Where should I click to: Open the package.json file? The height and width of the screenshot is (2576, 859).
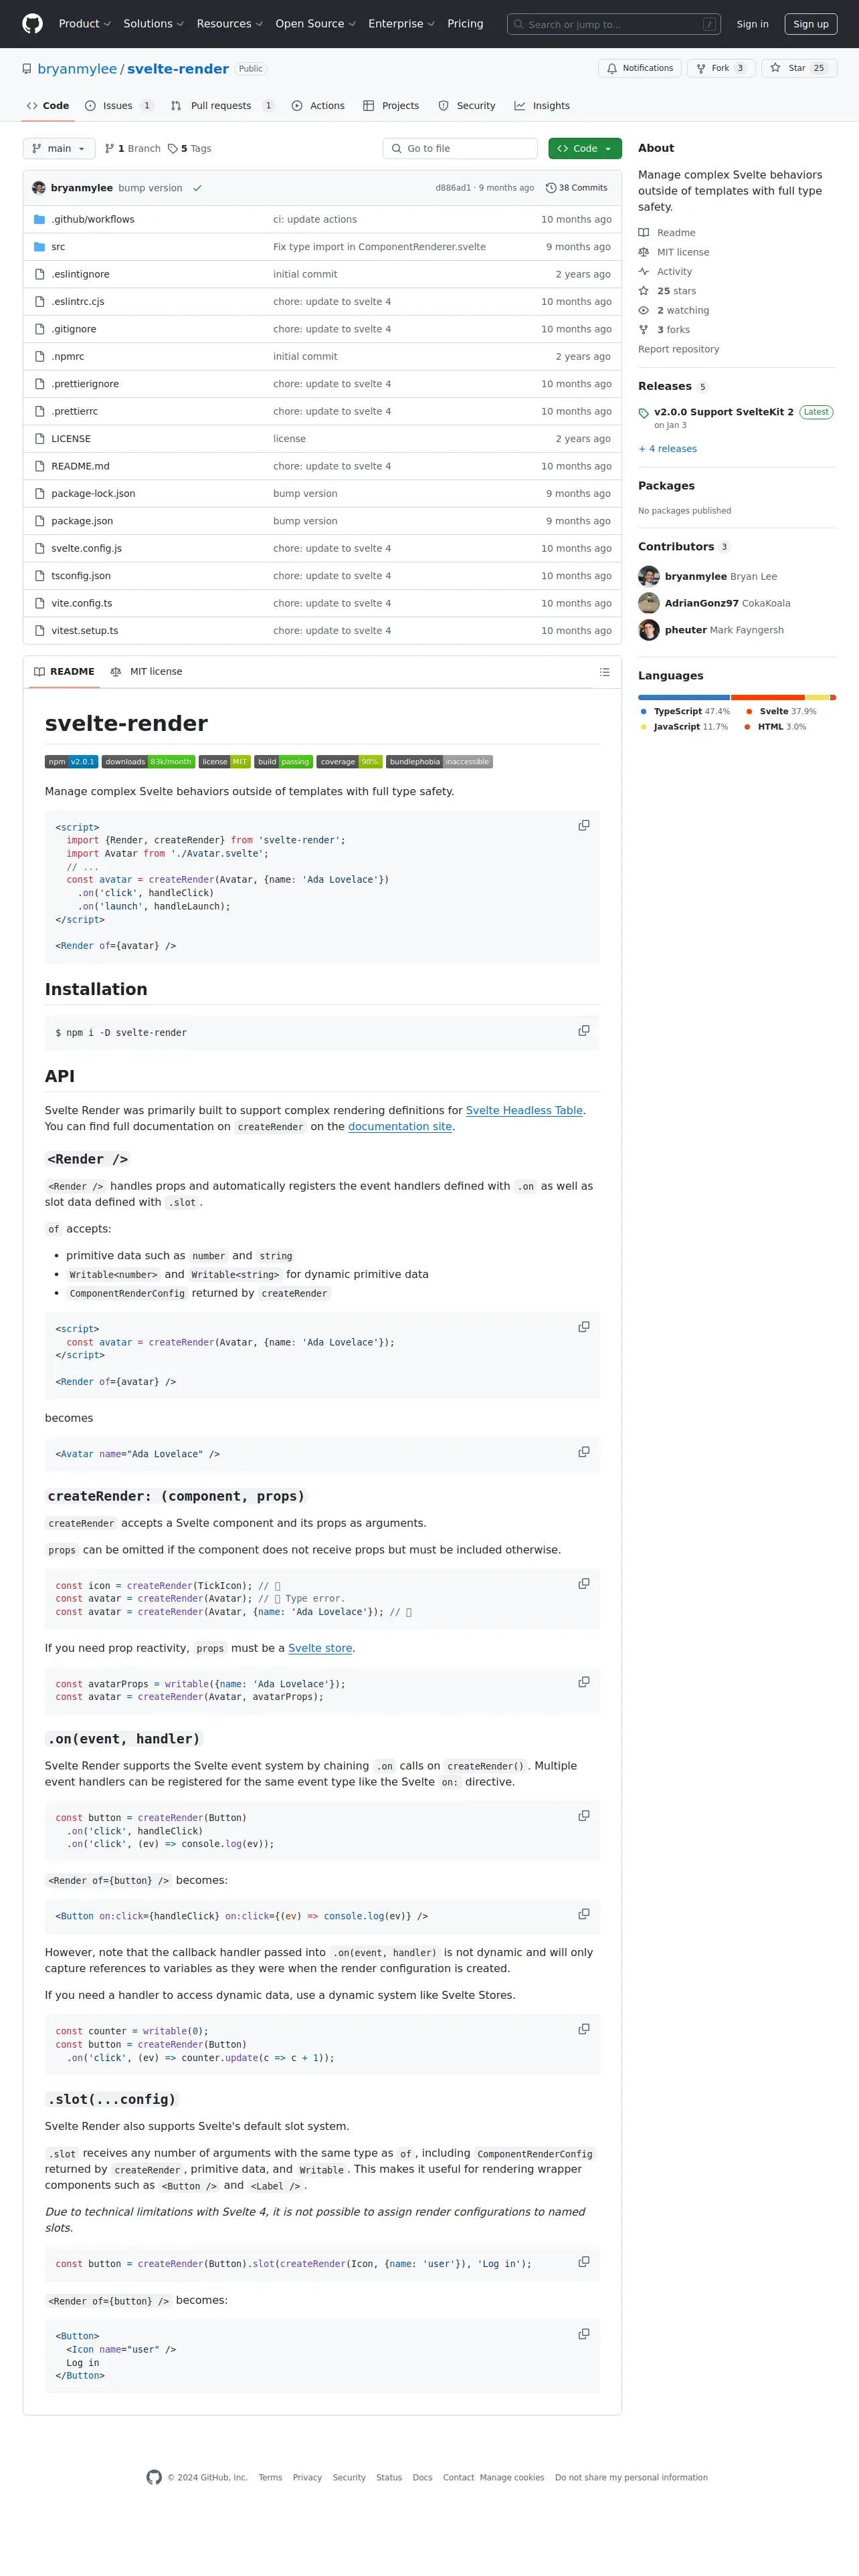(82, 521)
